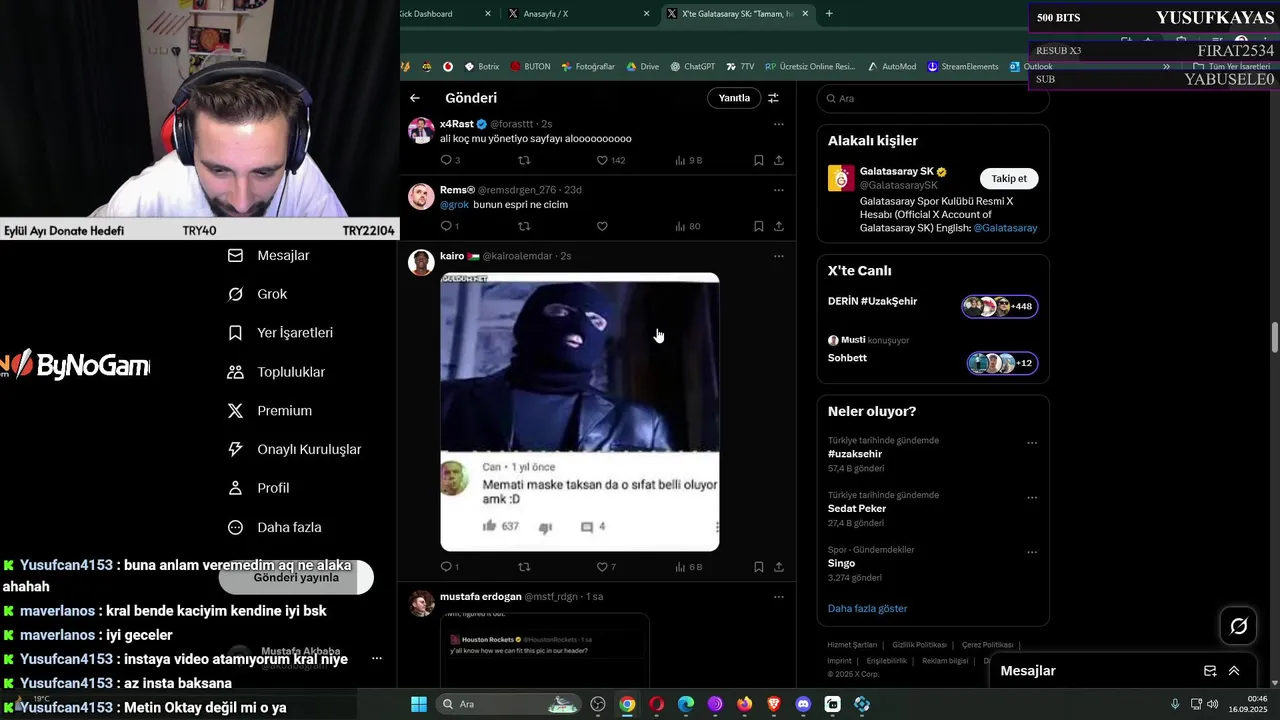Viewport: 1280px width, 720px height.
Task: Like x4Rast's comment with 142 likes
Action: tap(611, 160)
